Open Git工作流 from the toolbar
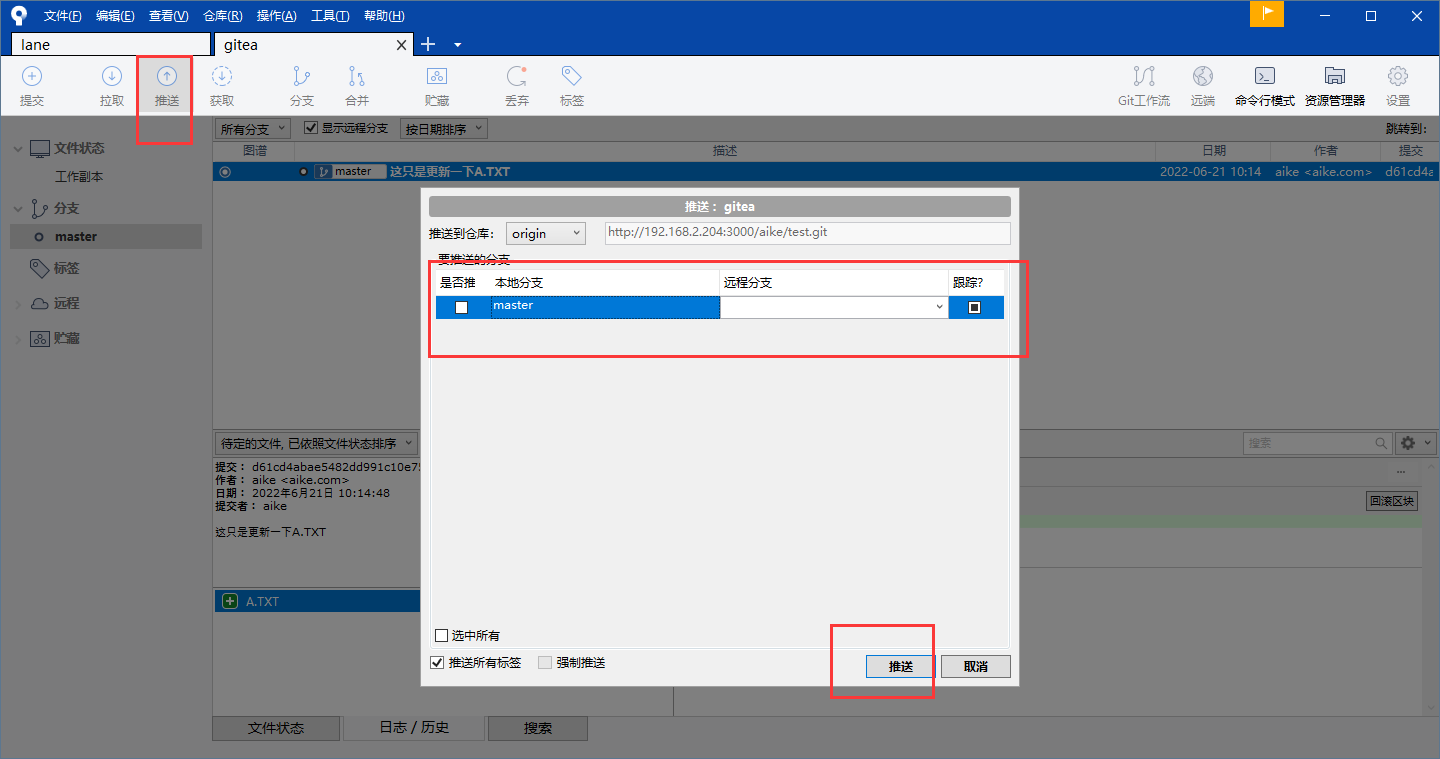This screenshot has height=759, width=1440. point(1144,86)
